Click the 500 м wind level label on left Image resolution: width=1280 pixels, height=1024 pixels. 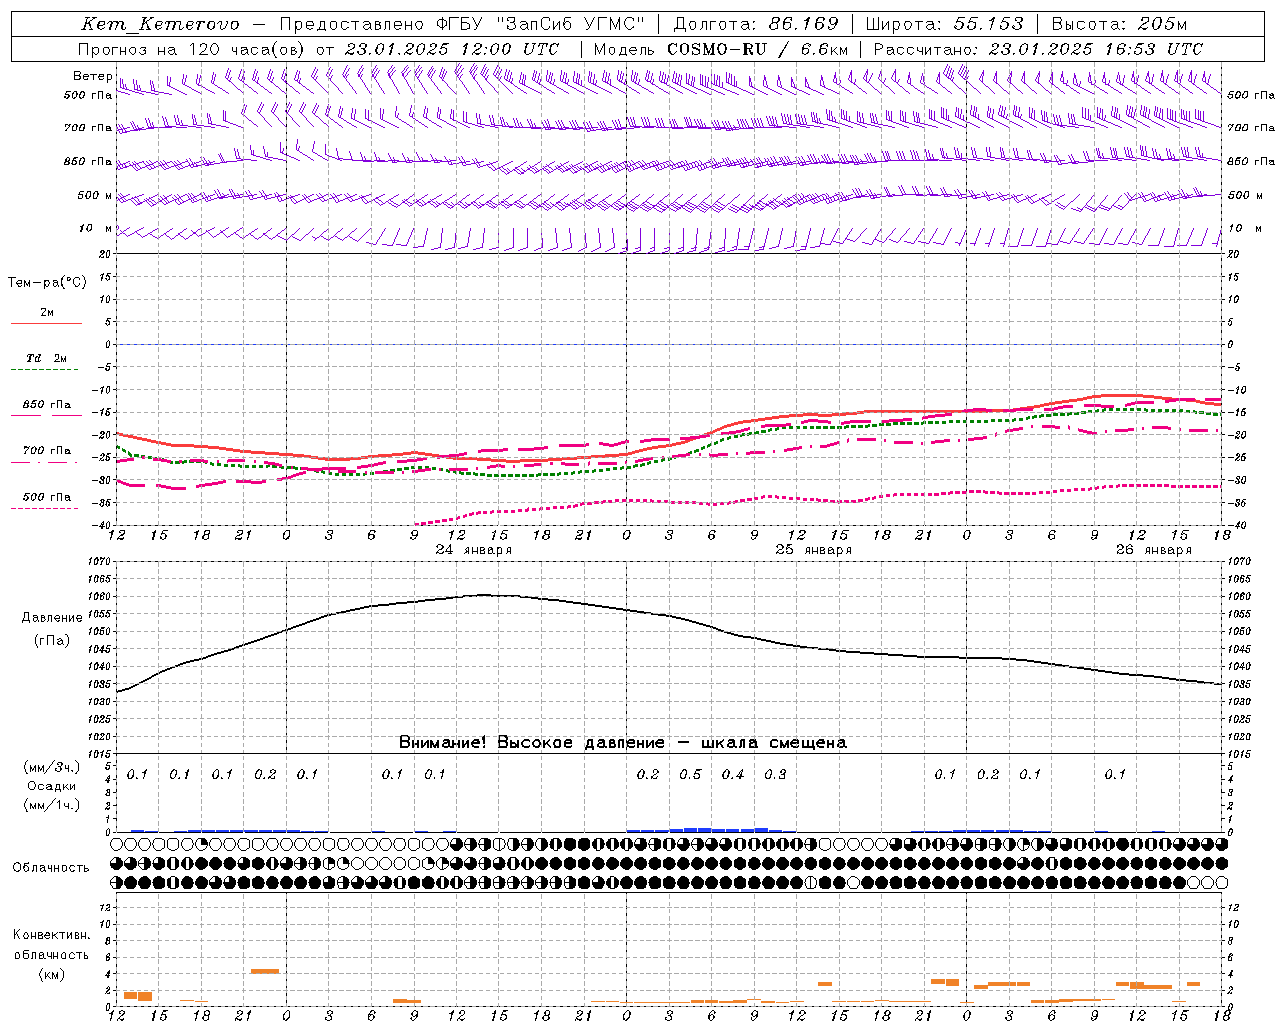click(94, 196)
